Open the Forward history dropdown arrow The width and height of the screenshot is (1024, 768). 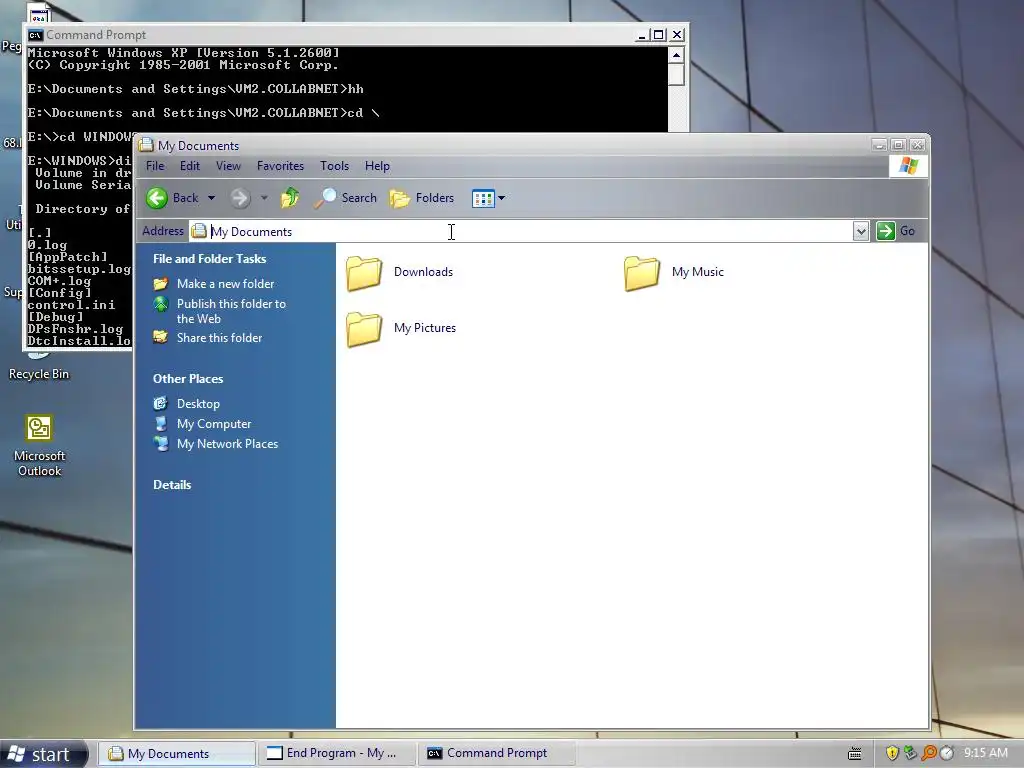pos(264,198)
